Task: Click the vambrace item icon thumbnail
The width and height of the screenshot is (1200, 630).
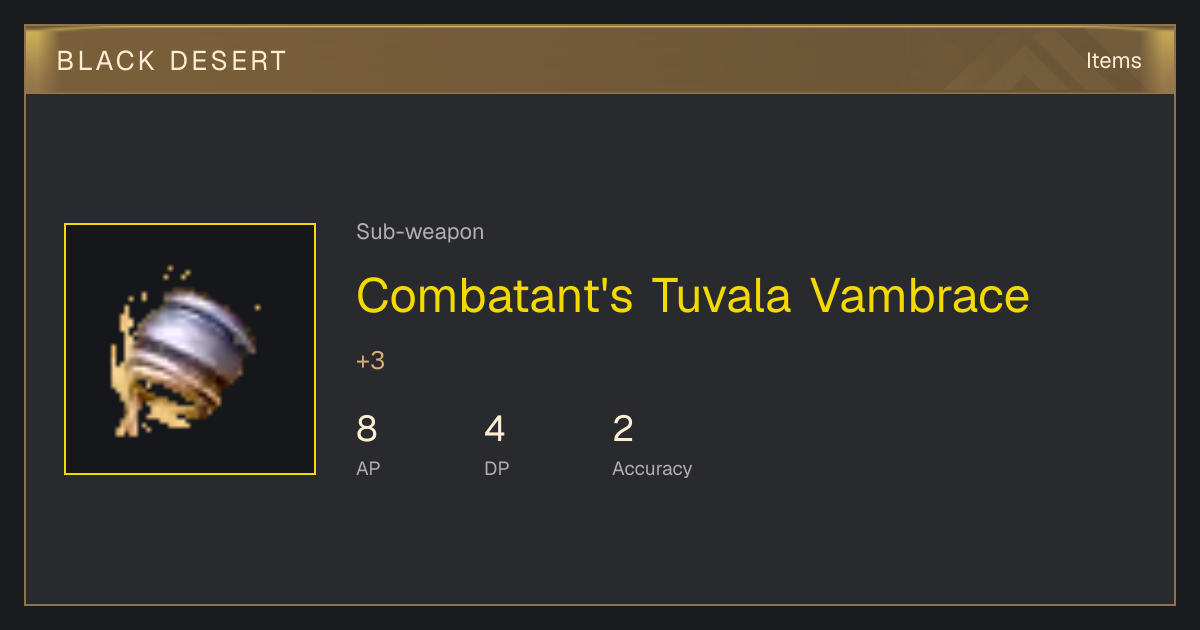Action: [190, 349]
